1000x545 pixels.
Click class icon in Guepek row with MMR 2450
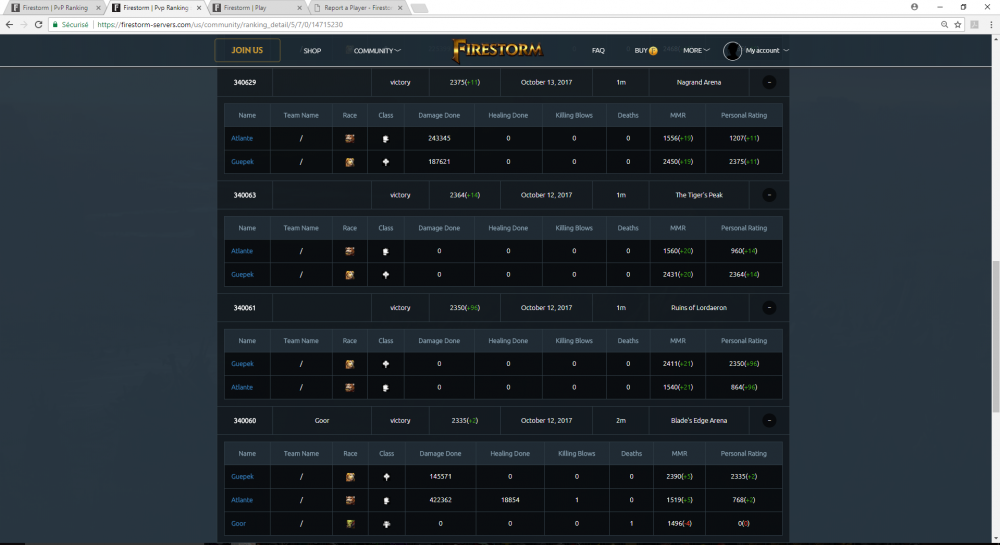tap(386, 162)
